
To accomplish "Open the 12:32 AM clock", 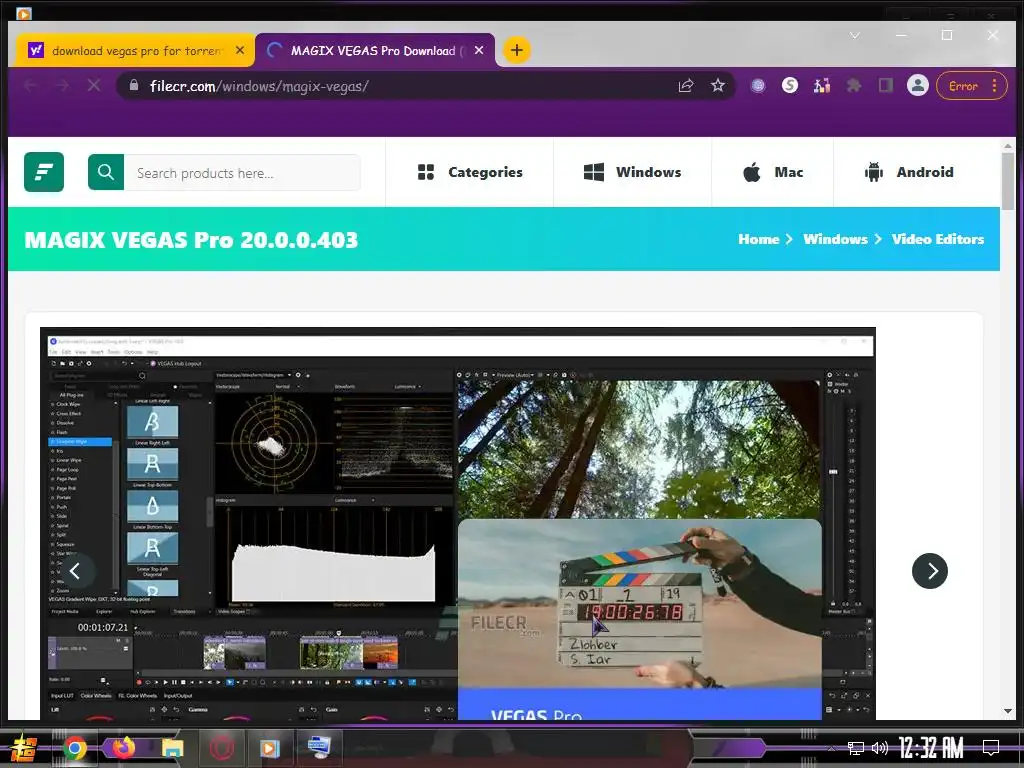I will (931, 748).
